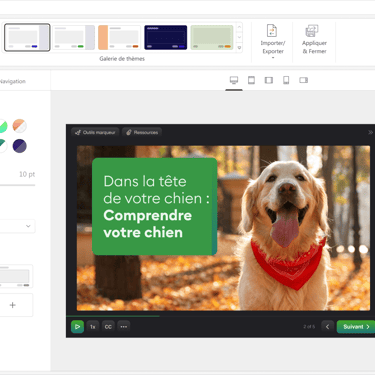The image size is (375, 375).
Task: Choose the green-accent theme thumbnail
Action: (74, 37)
